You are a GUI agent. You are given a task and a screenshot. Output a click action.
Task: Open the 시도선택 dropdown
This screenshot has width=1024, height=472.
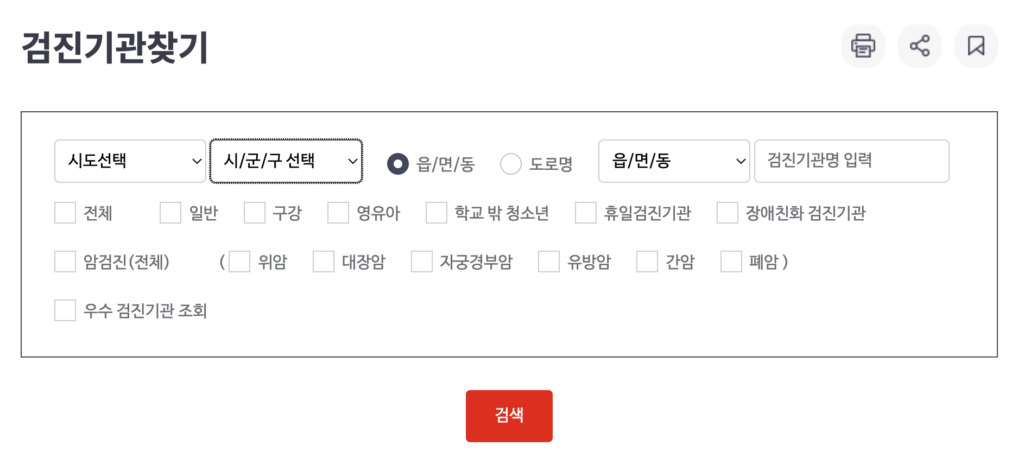click(x=130, y=161)
